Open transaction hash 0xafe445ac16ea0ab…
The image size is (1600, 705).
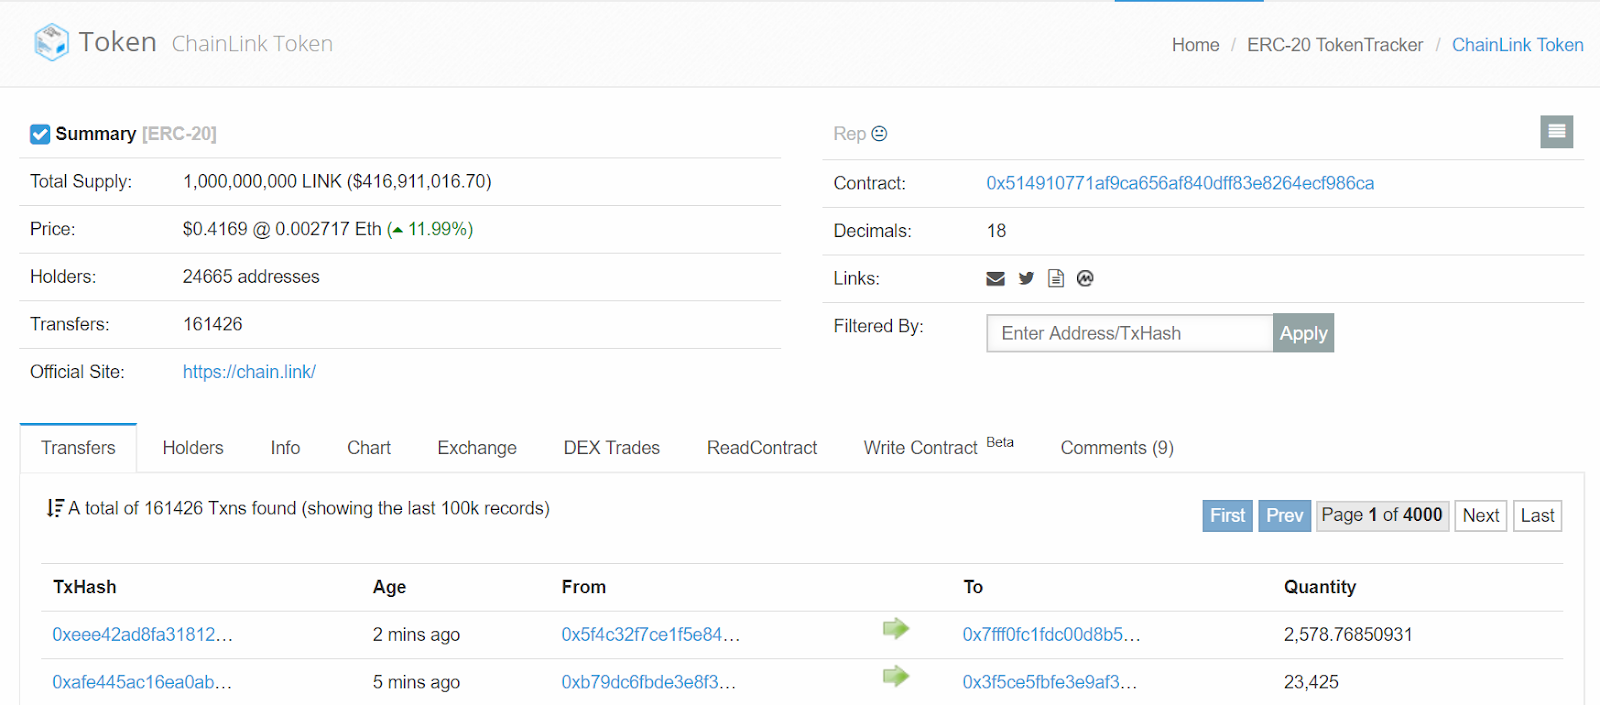142,682
